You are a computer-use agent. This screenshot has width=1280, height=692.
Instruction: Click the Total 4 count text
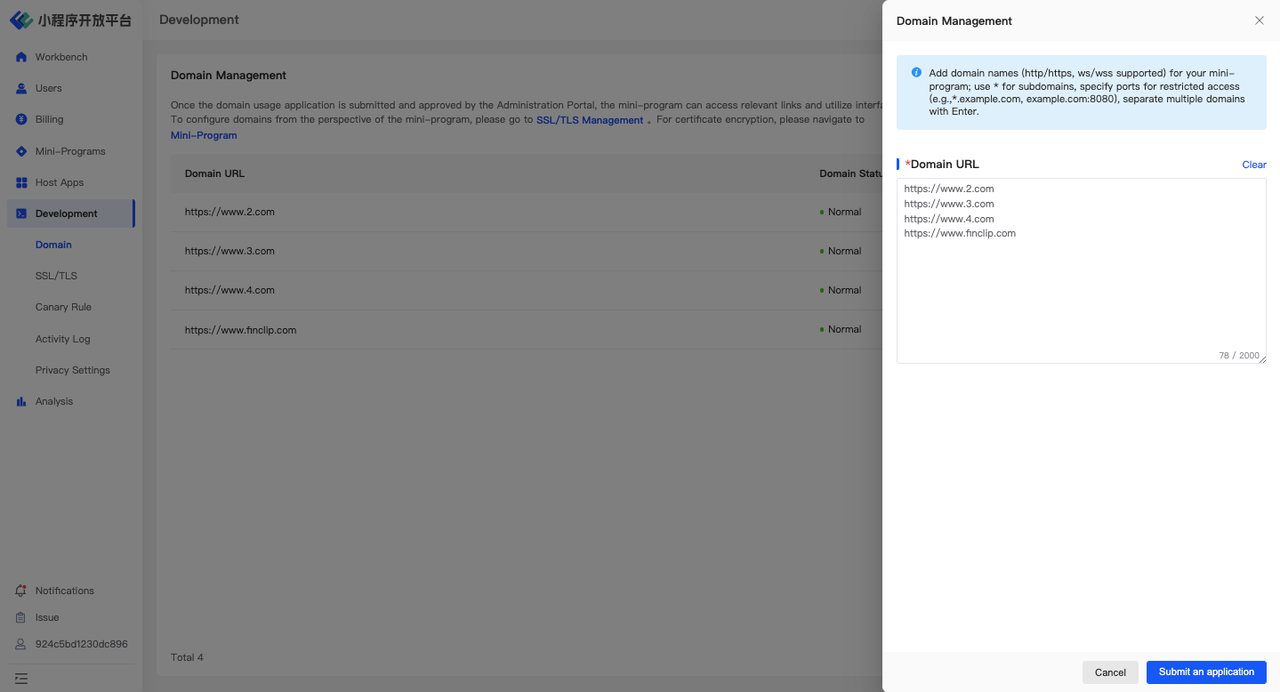coord(187,657)
